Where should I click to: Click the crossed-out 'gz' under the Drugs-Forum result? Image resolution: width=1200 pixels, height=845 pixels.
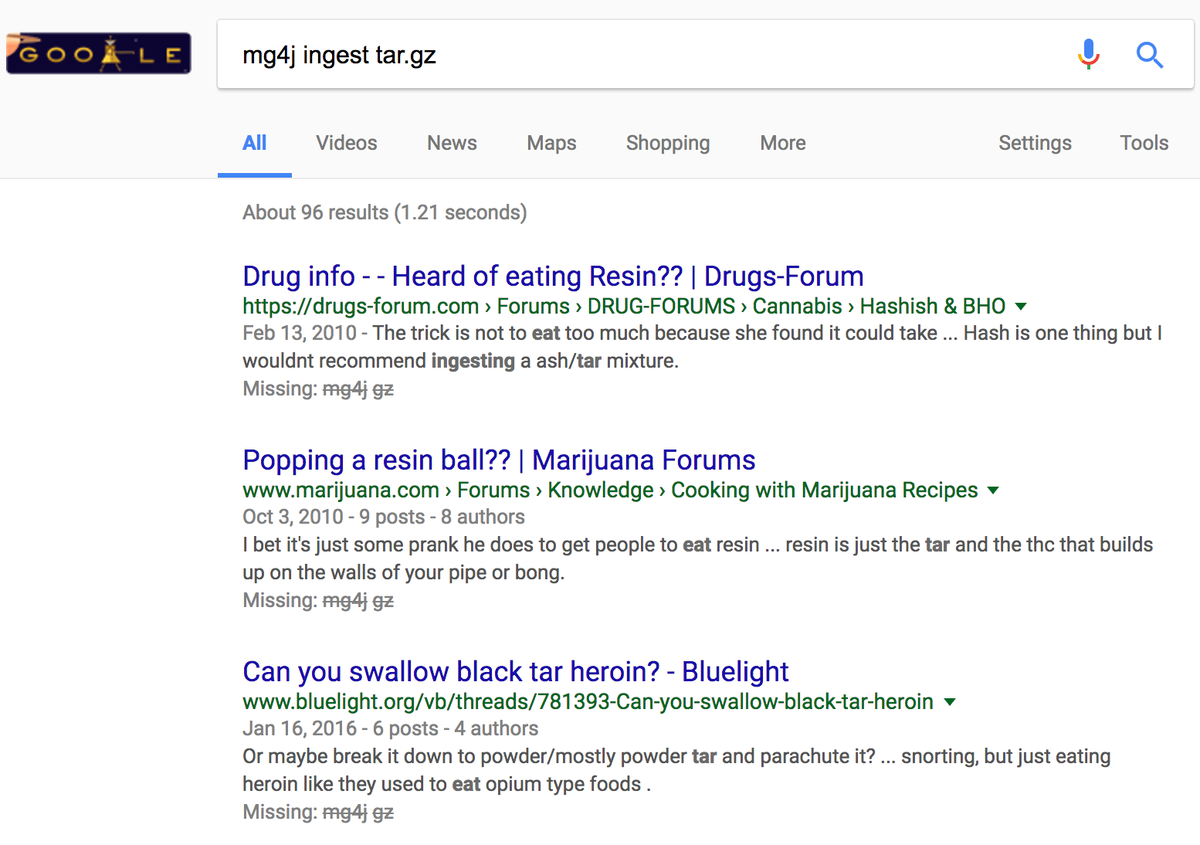(383, 390)
